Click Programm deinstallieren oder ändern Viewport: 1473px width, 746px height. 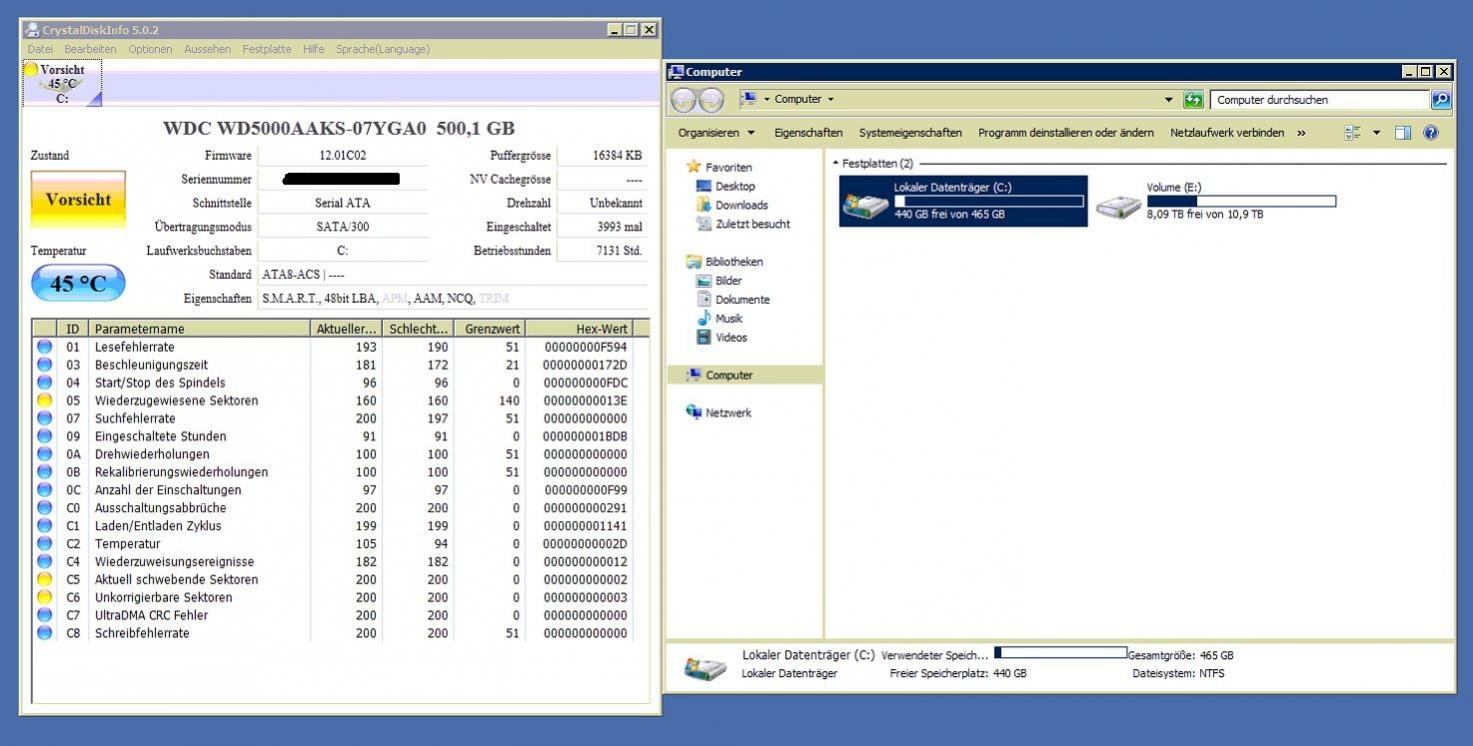(1066, 133)
